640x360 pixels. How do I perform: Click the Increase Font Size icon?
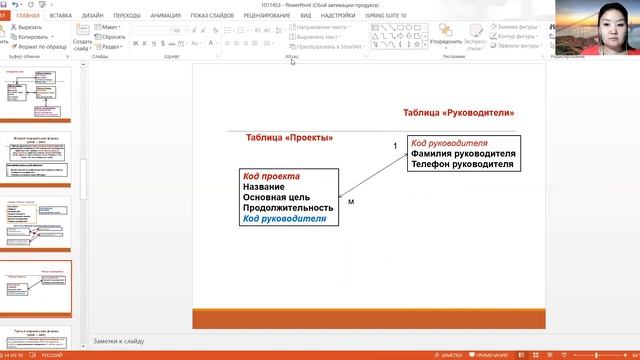[194, 30]
